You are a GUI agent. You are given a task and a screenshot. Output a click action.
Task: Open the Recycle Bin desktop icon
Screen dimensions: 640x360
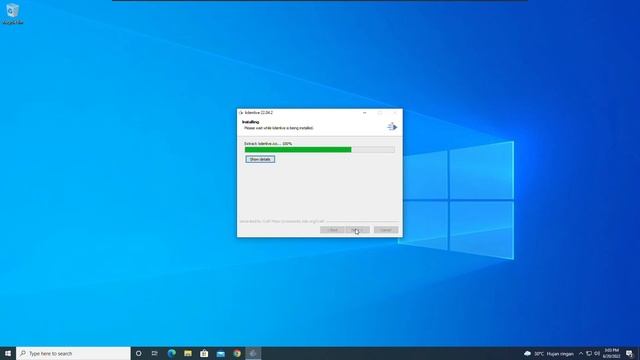(13, 13)
